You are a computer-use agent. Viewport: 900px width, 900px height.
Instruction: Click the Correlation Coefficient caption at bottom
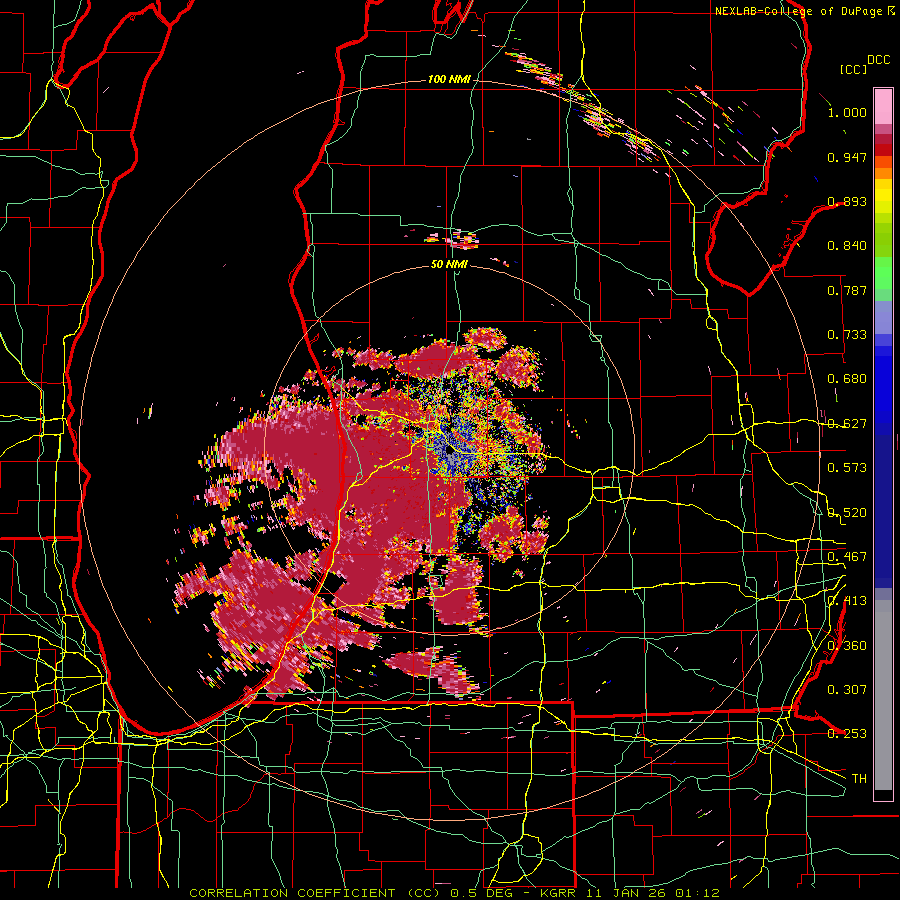point(455,893)
